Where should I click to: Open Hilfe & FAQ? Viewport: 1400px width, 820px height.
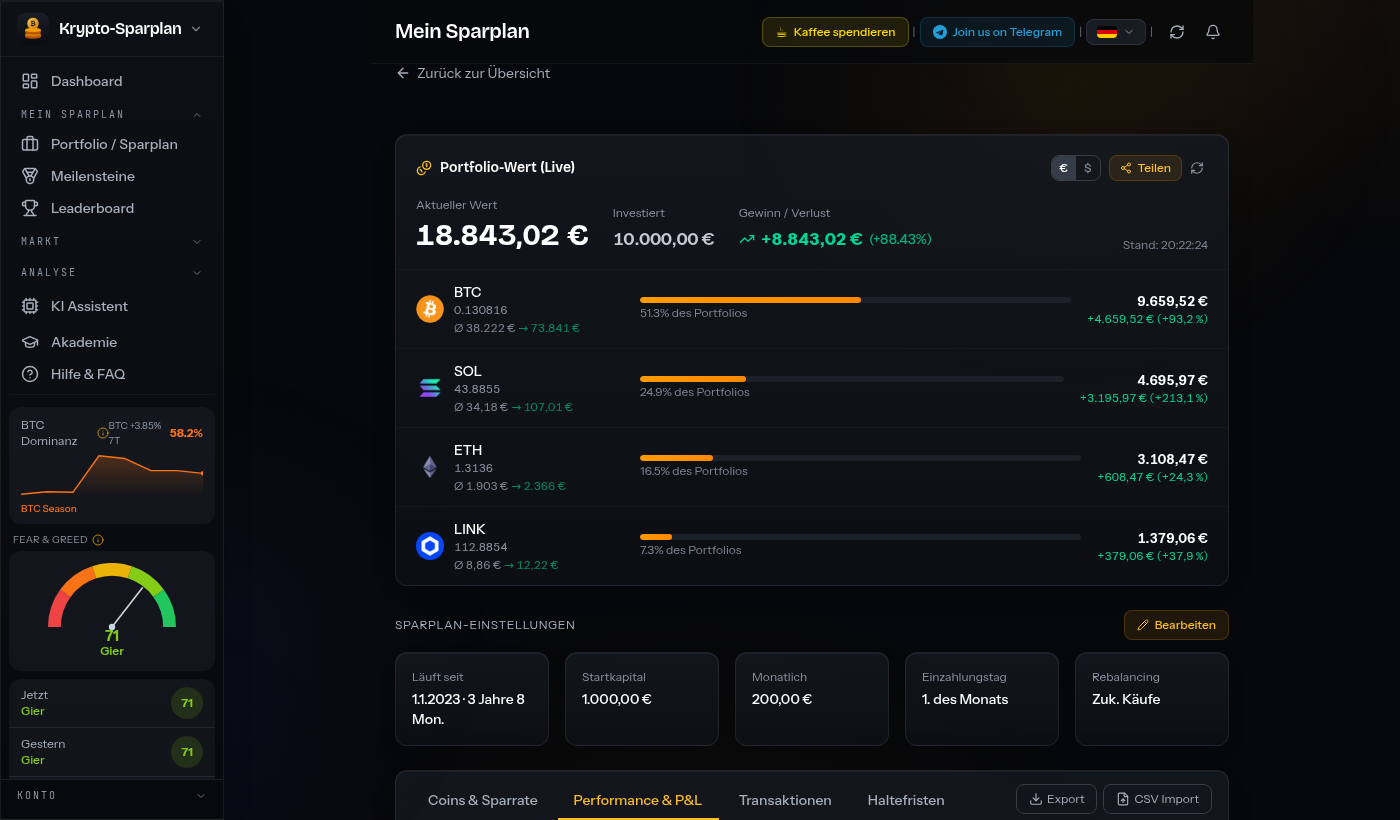112,374
